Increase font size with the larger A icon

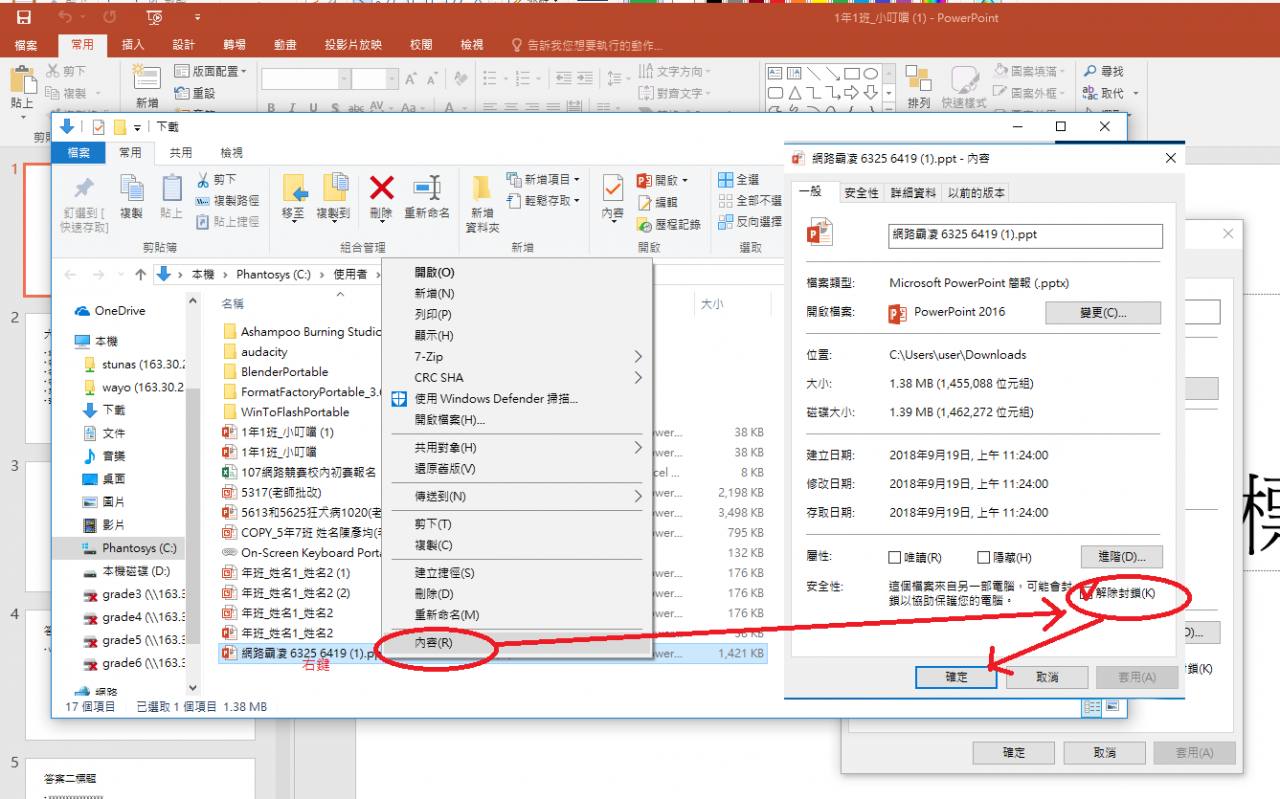pyautogui.click(x=412, y=78)
